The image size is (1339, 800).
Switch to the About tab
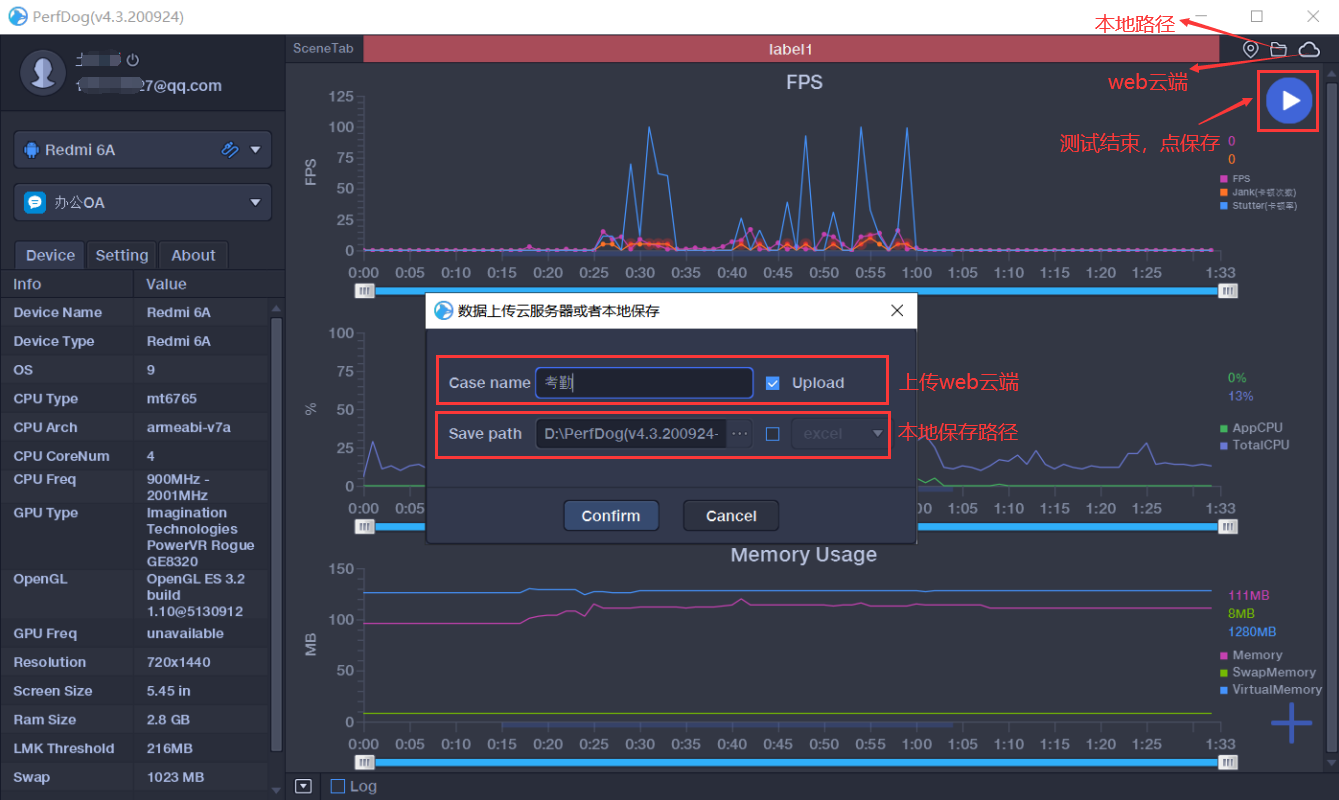coord(193,255)
